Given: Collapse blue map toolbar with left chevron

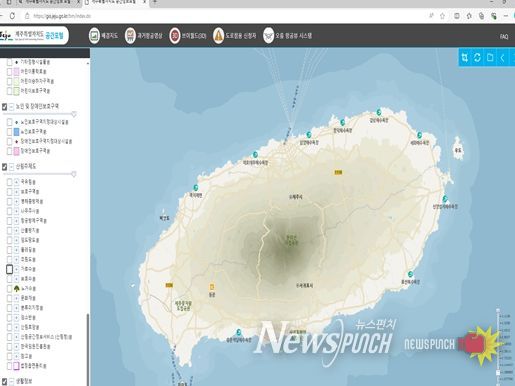Looking at the screenshot, I should pyautogui.click(x=502, y=58).
